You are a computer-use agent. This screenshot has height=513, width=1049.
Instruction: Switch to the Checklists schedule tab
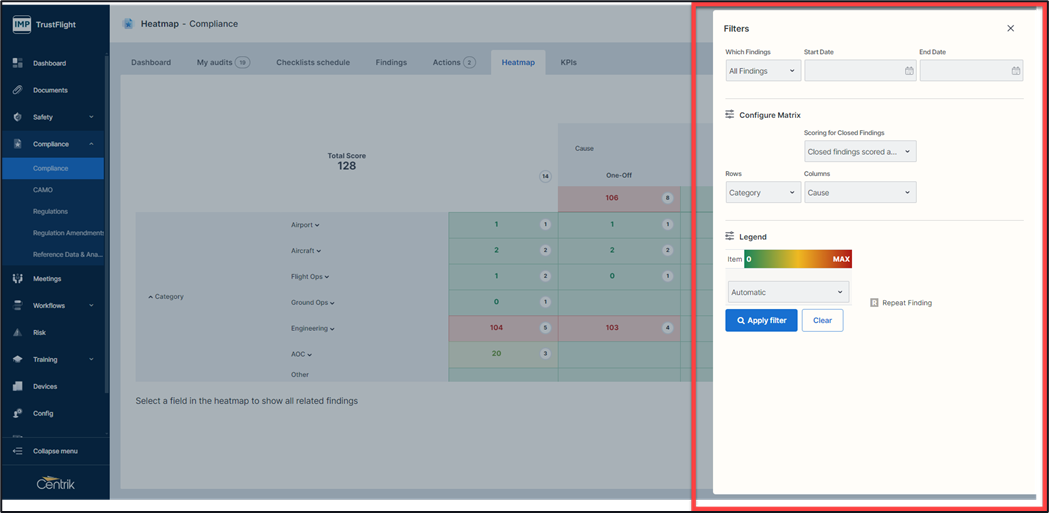(313, 62)
